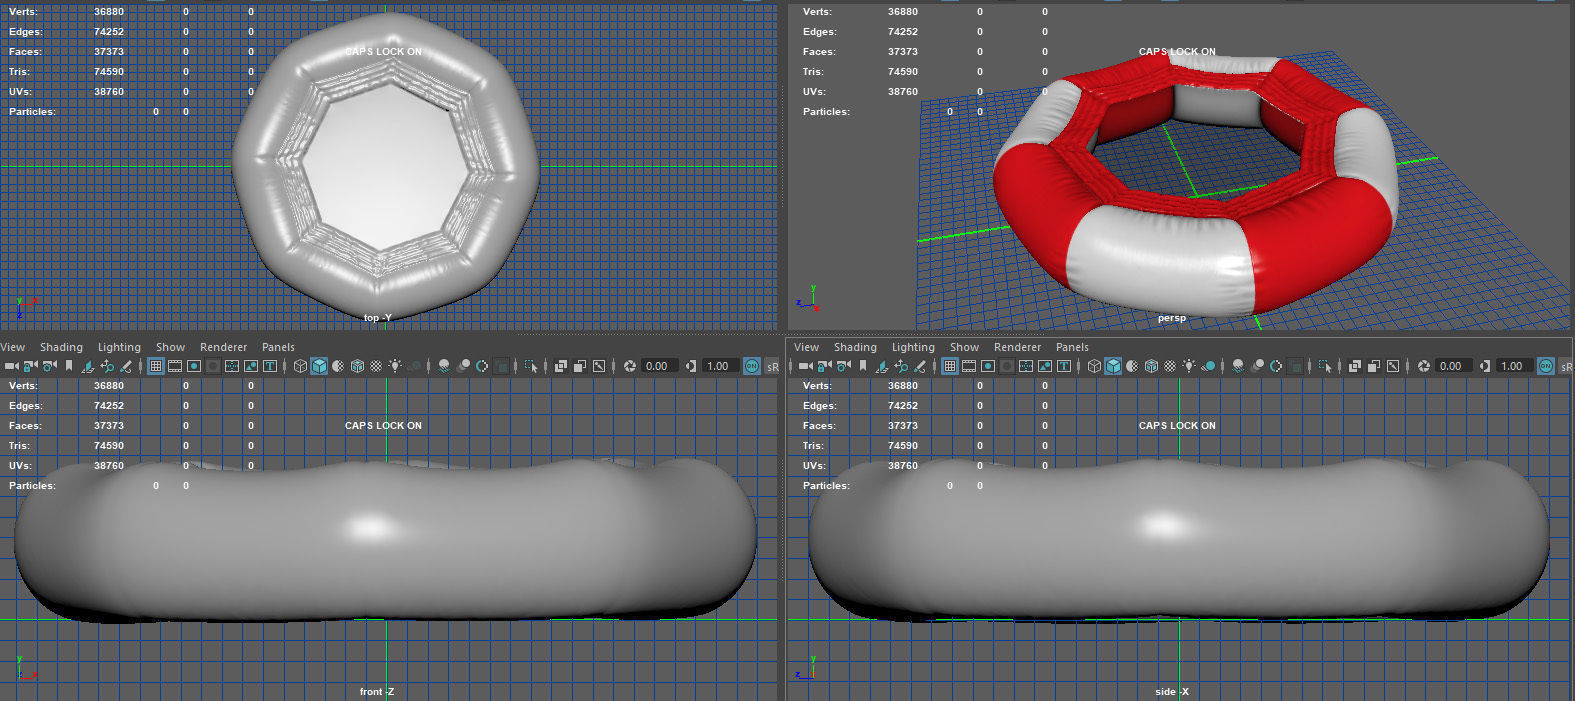Click Image Plane icon in front panel toolbar
The image size is (1575, 701).
click(x=87, y=366)
